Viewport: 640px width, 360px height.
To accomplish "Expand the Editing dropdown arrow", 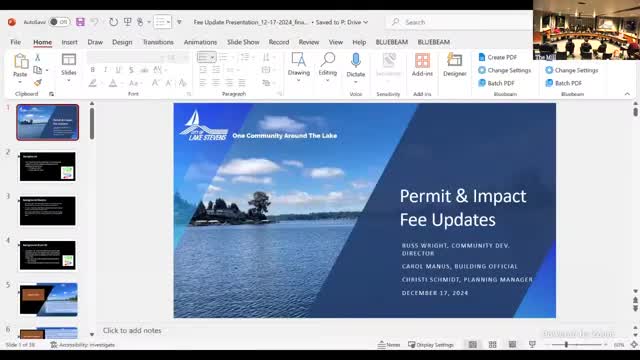I will pyautogui.click(x=328, y=80).
